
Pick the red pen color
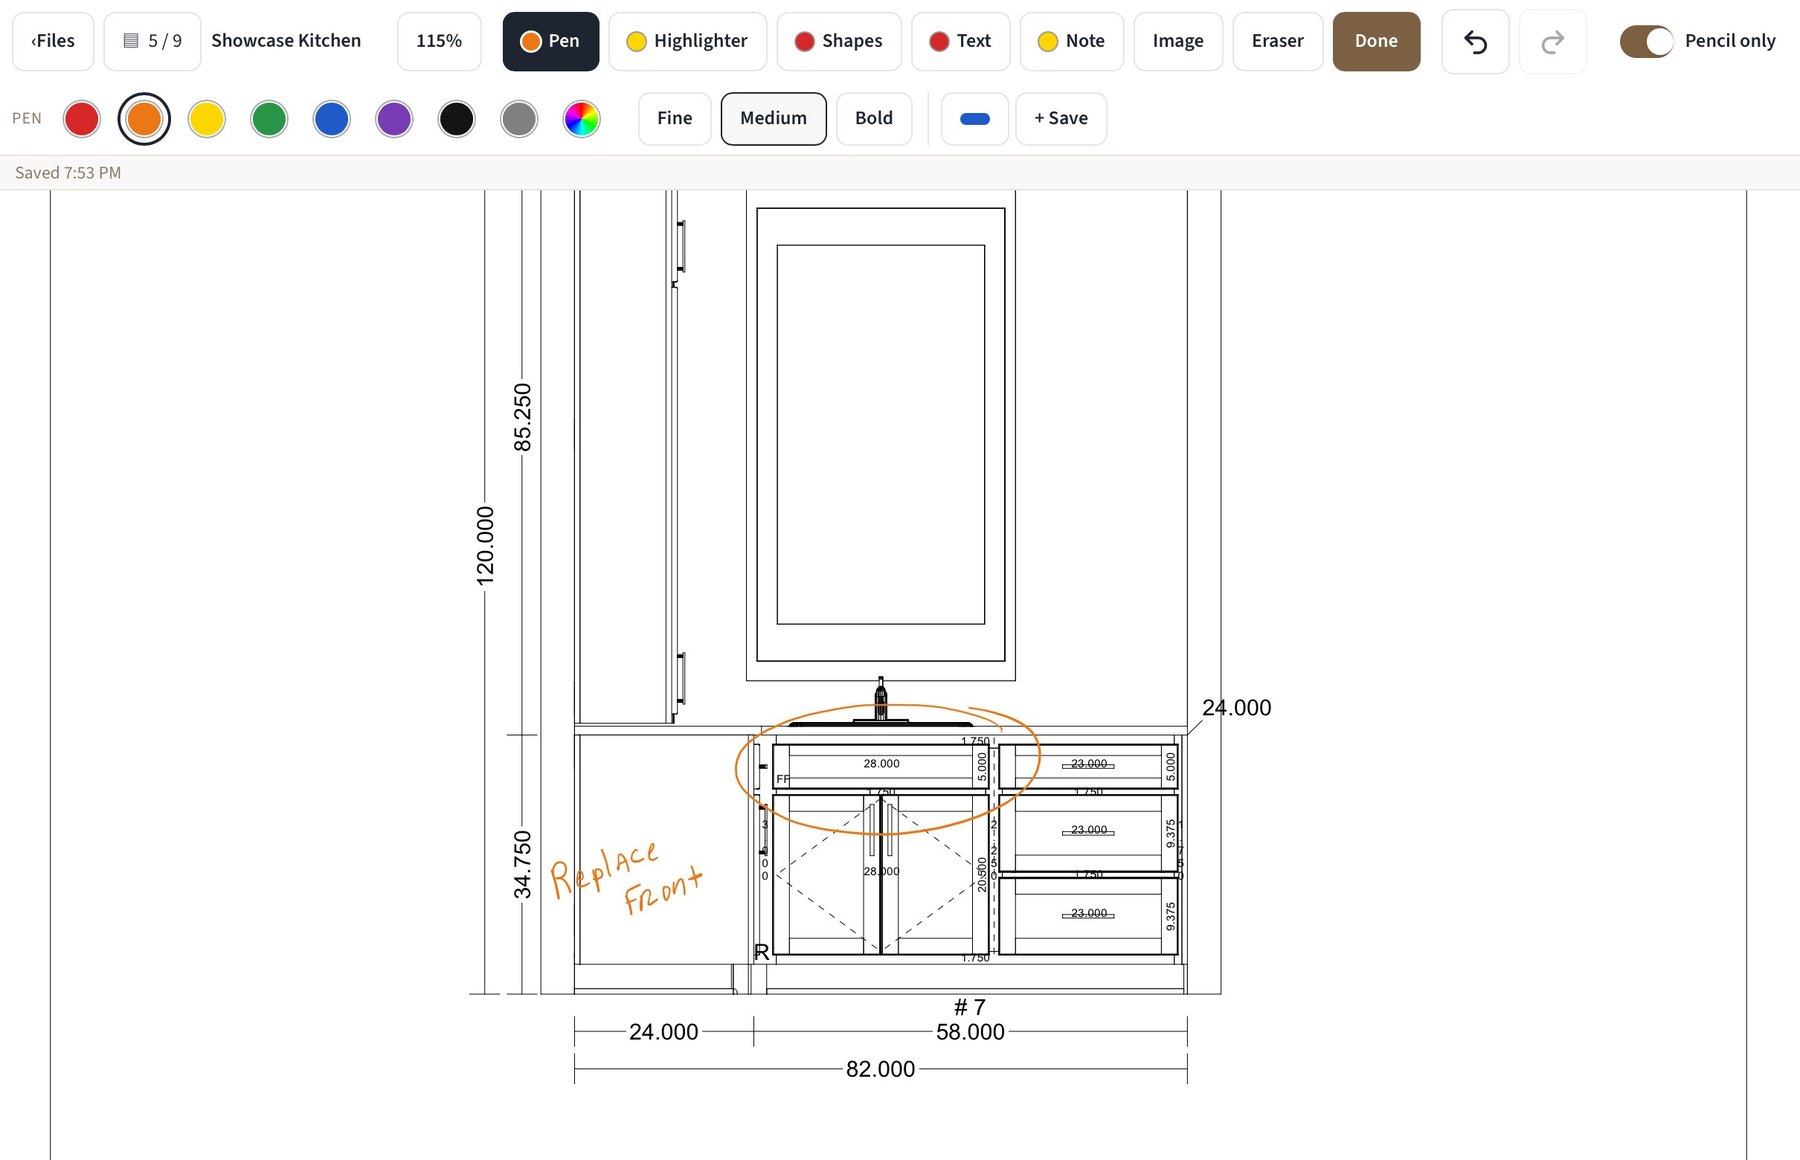click(x=82, y=119)
